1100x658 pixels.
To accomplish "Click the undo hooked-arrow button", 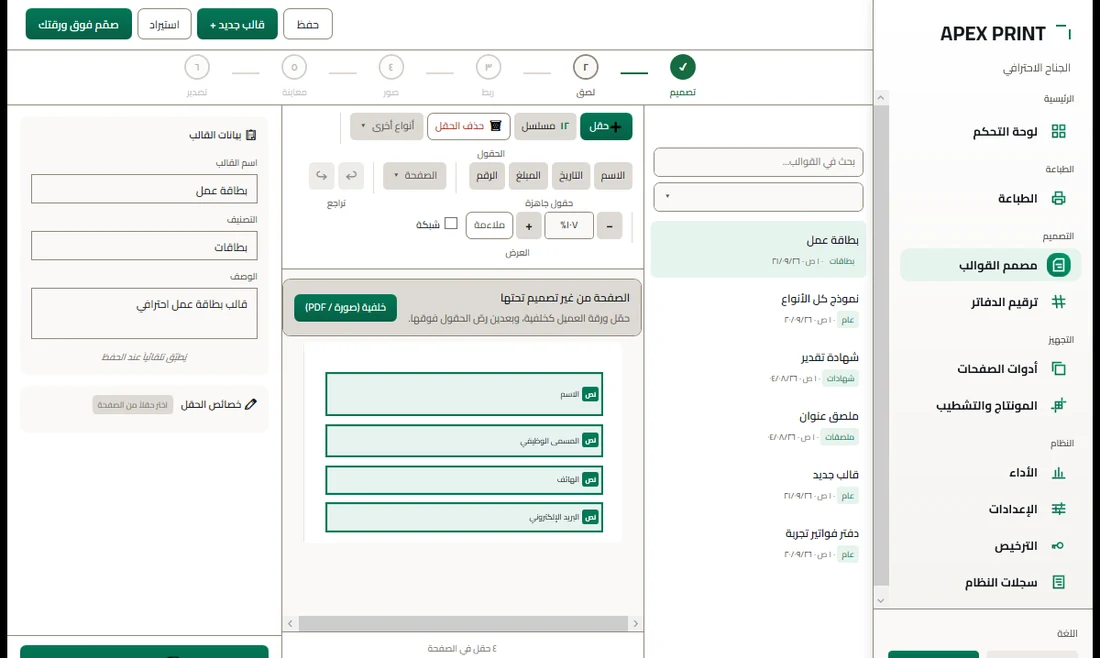I will (351, 175).
